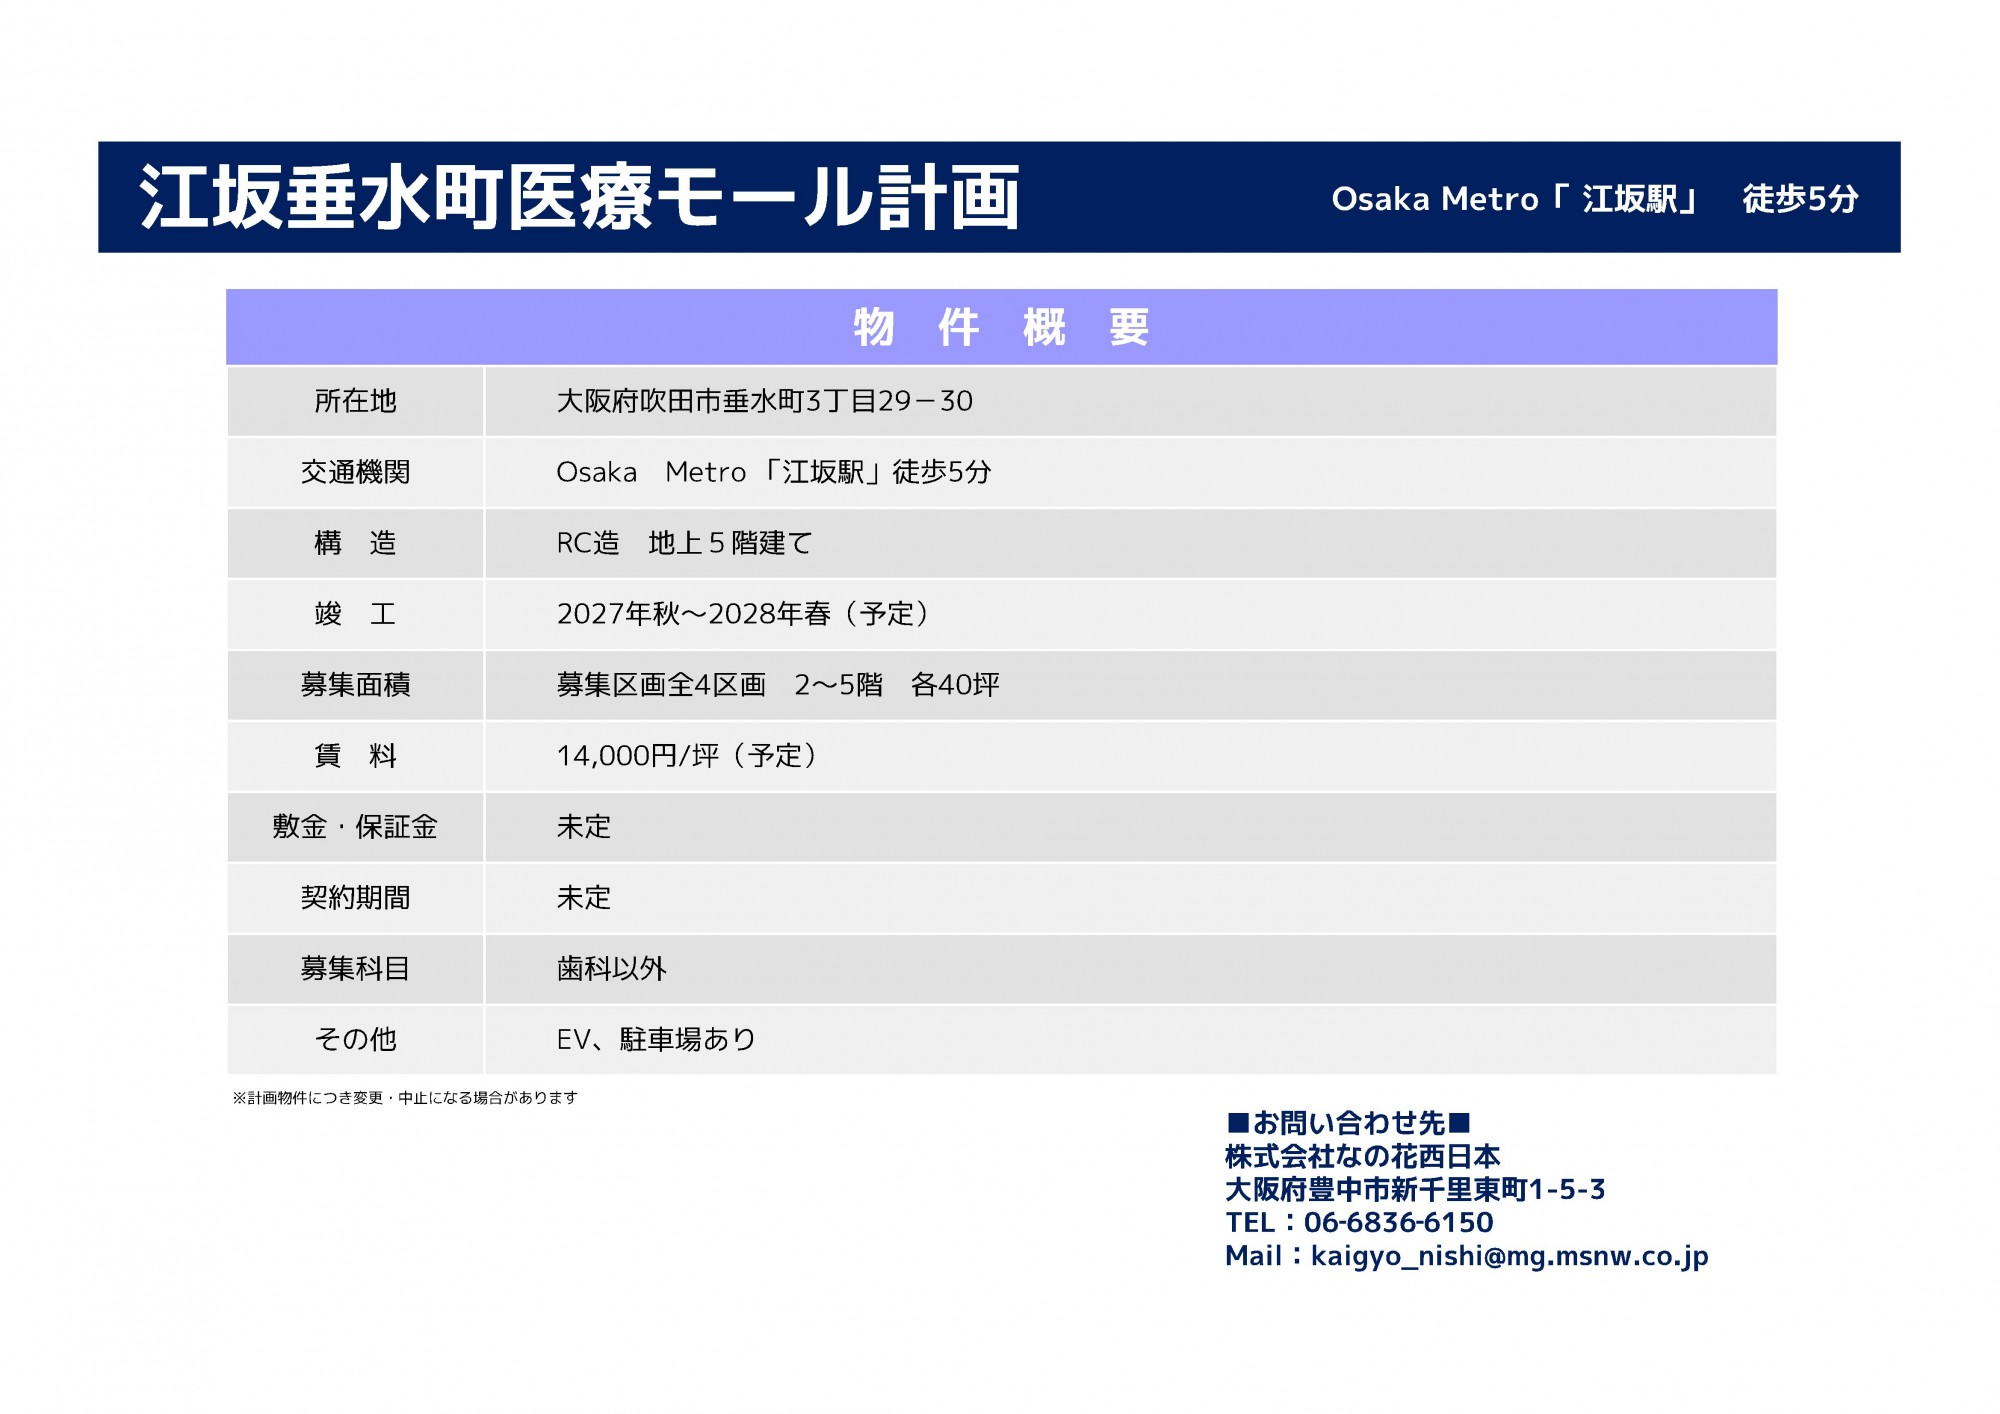Click the company name 株式会社なの花西日本
The height and width of the screenshot is (1414, 2000).
(1362, 1156)
